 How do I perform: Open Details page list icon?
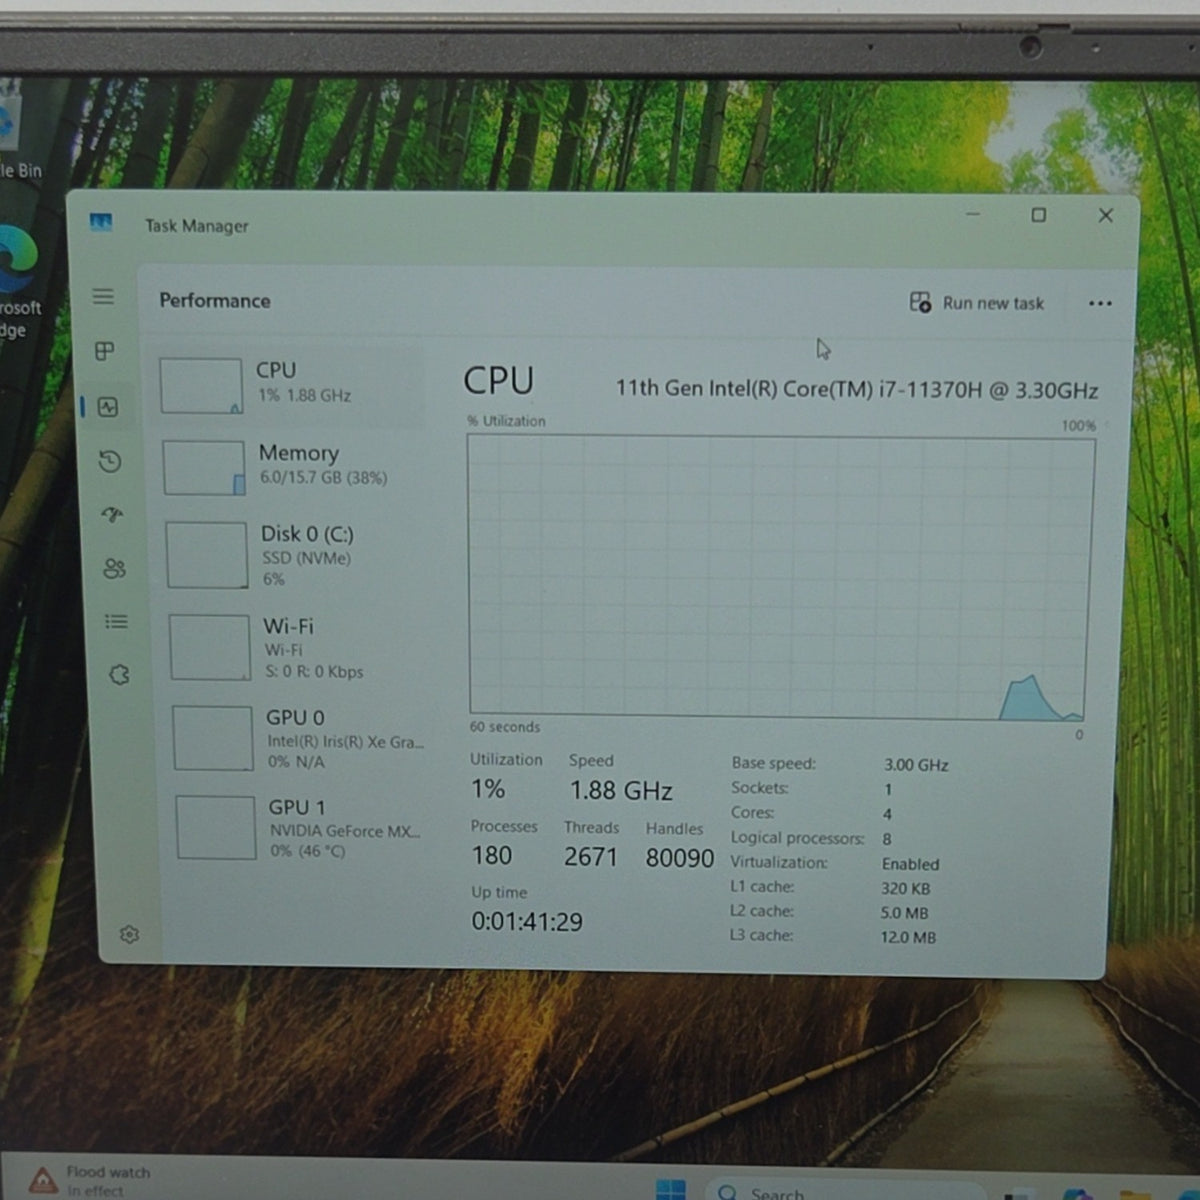point(116,622)
